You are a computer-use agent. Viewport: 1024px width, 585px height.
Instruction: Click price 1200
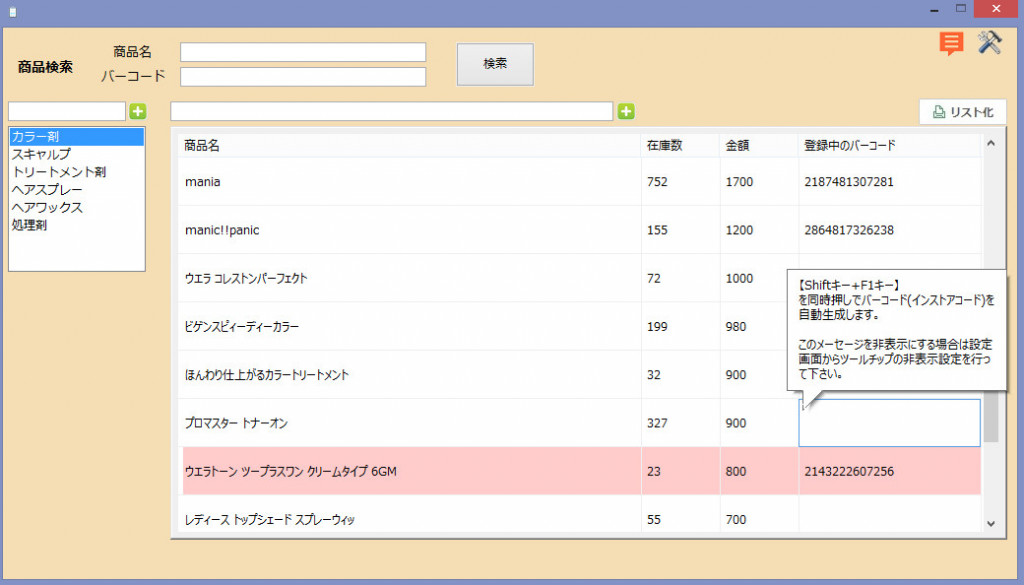(x=739, y=230)
